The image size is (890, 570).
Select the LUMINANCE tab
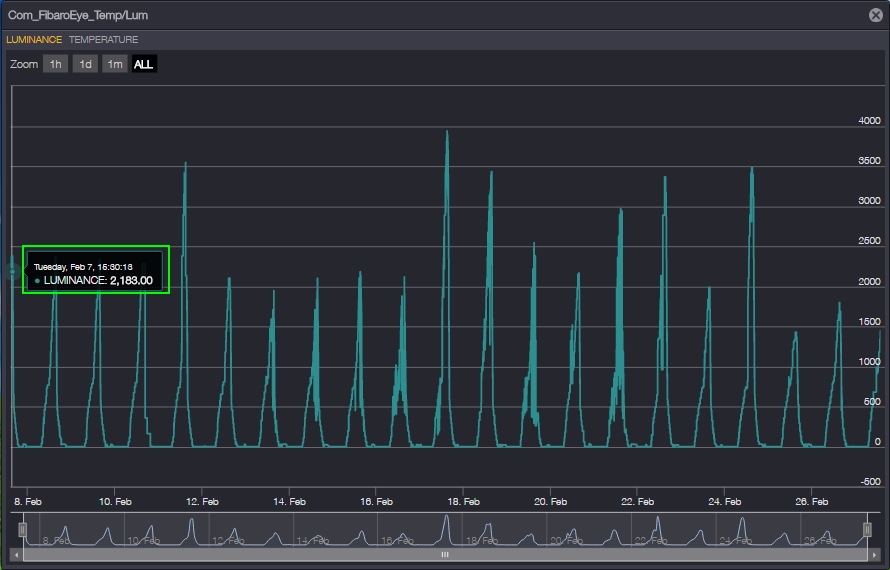pyautogui.click(x=34, y=40)
